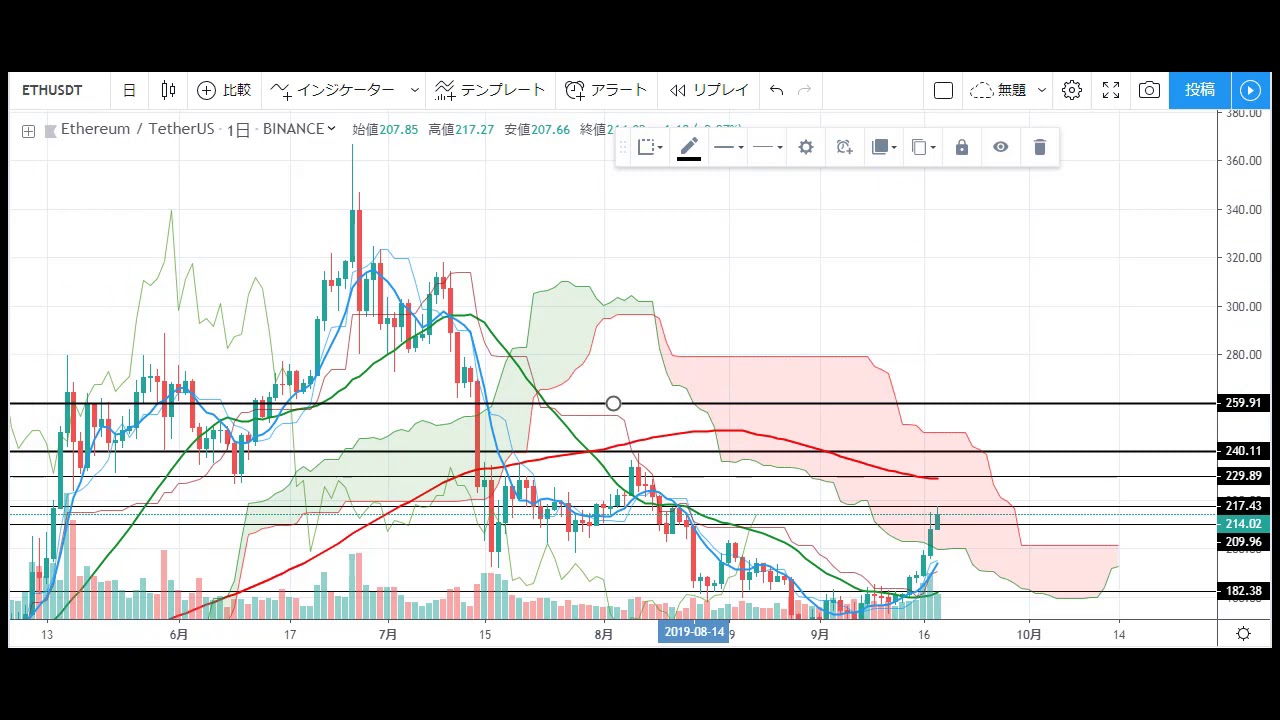Expand the indicators favorites dropdown arrow

(x=415, y=90)
